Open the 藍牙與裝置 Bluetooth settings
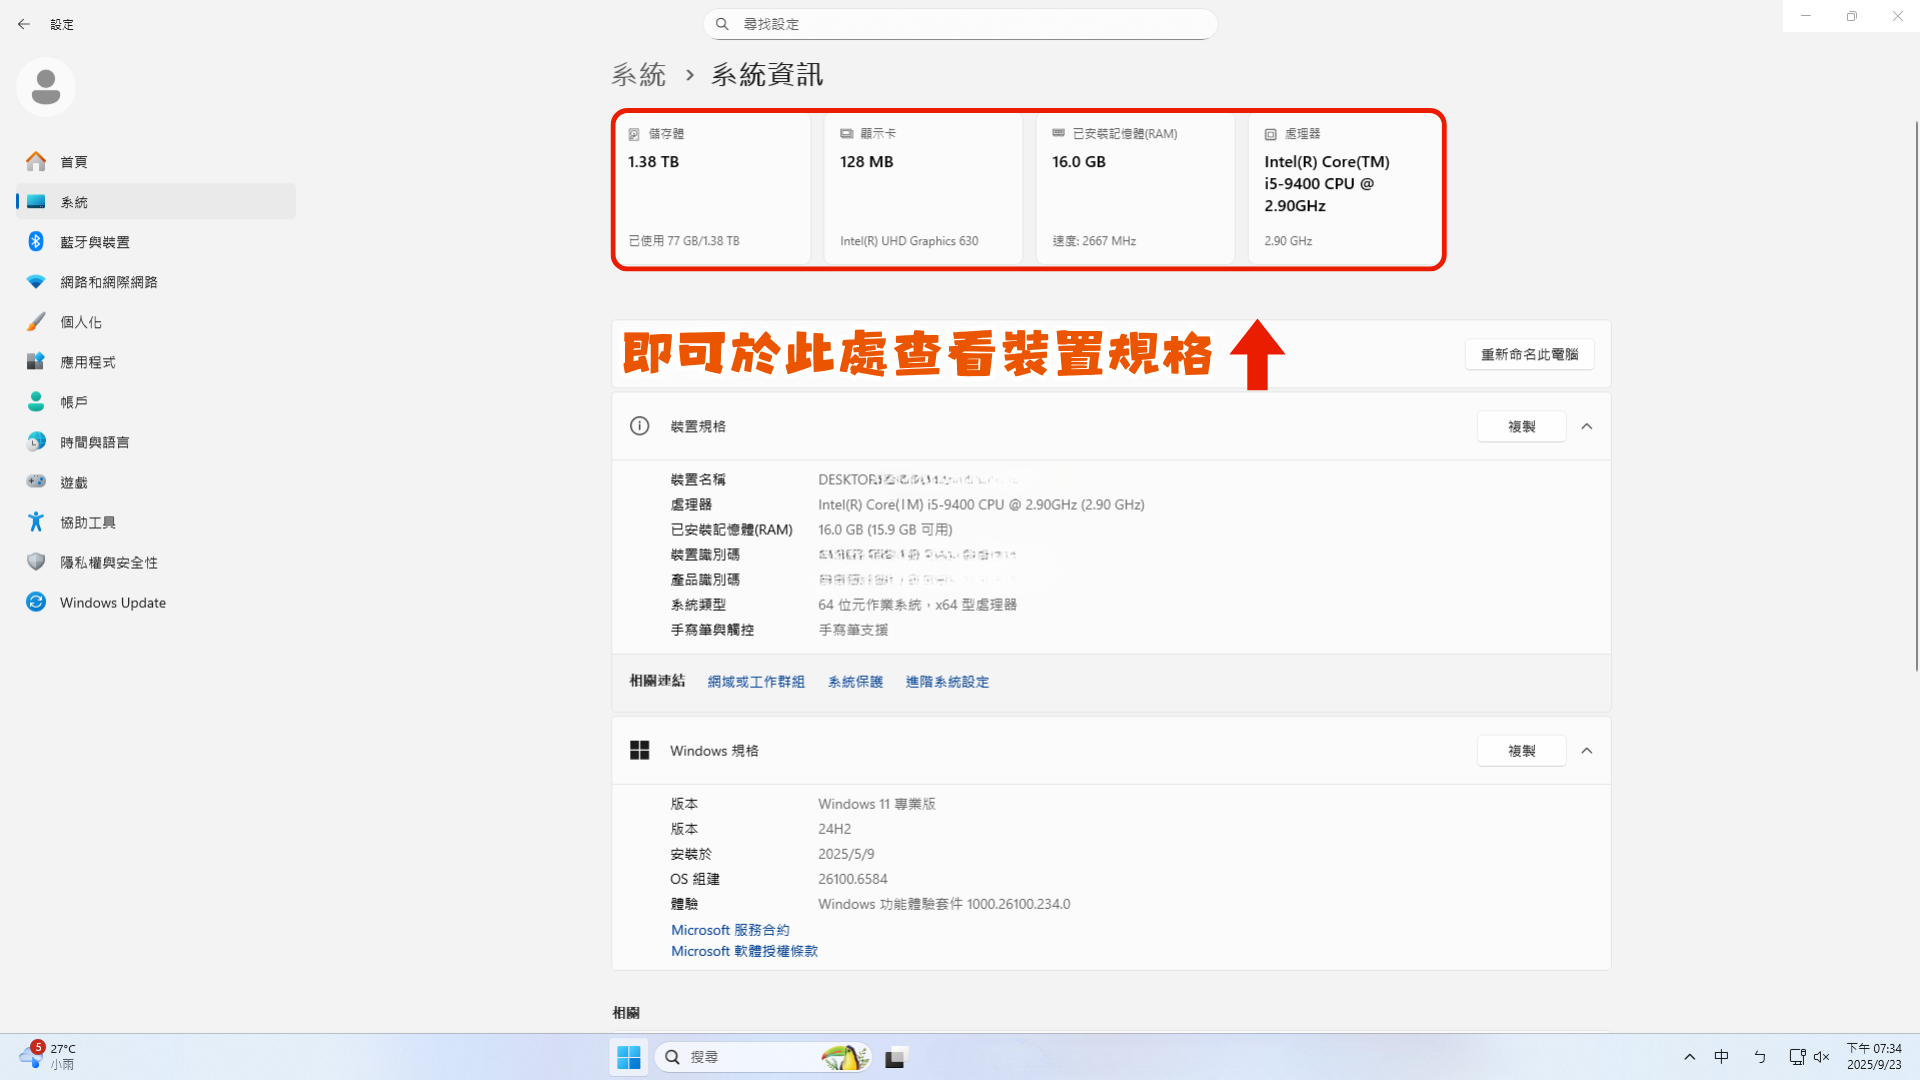This screenshot has height=1080, width=1920. pyautogui.click(x=94, y=242)
